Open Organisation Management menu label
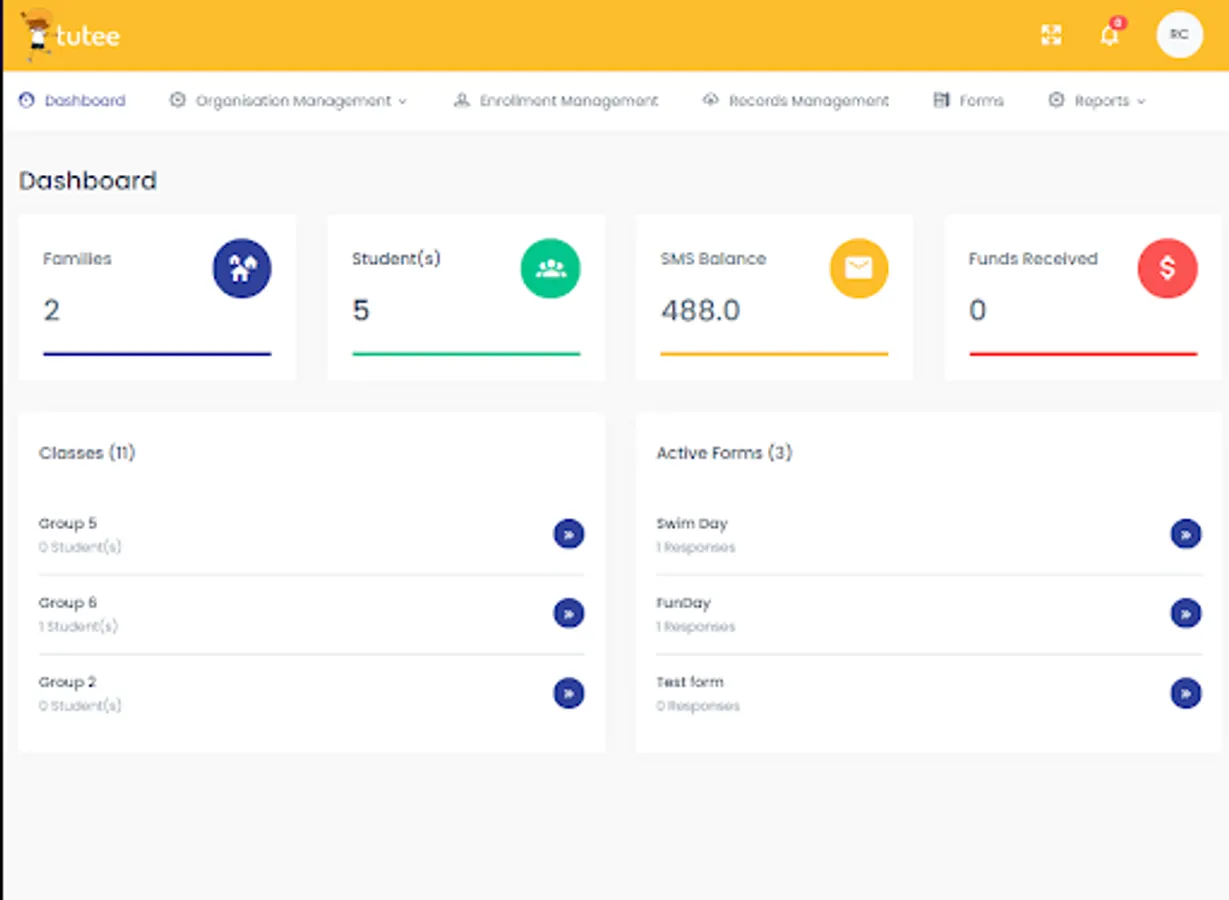Screen dimensions: 1229x900 tap(294, 101)
